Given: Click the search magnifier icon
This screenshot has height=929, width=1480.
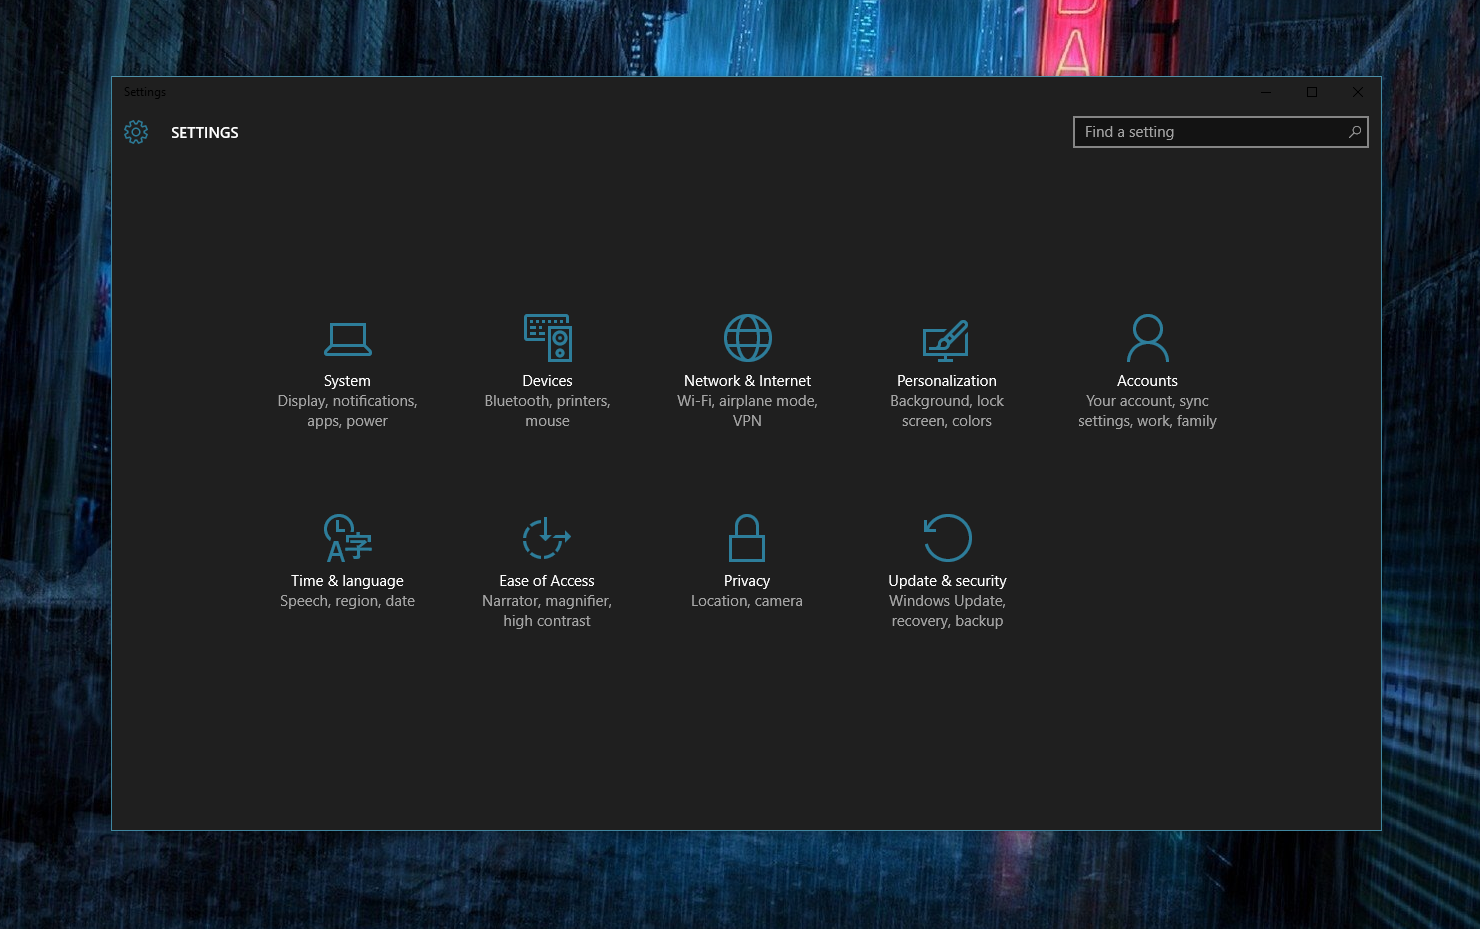Looking at the screenshot, I should tap(1355, 132).
